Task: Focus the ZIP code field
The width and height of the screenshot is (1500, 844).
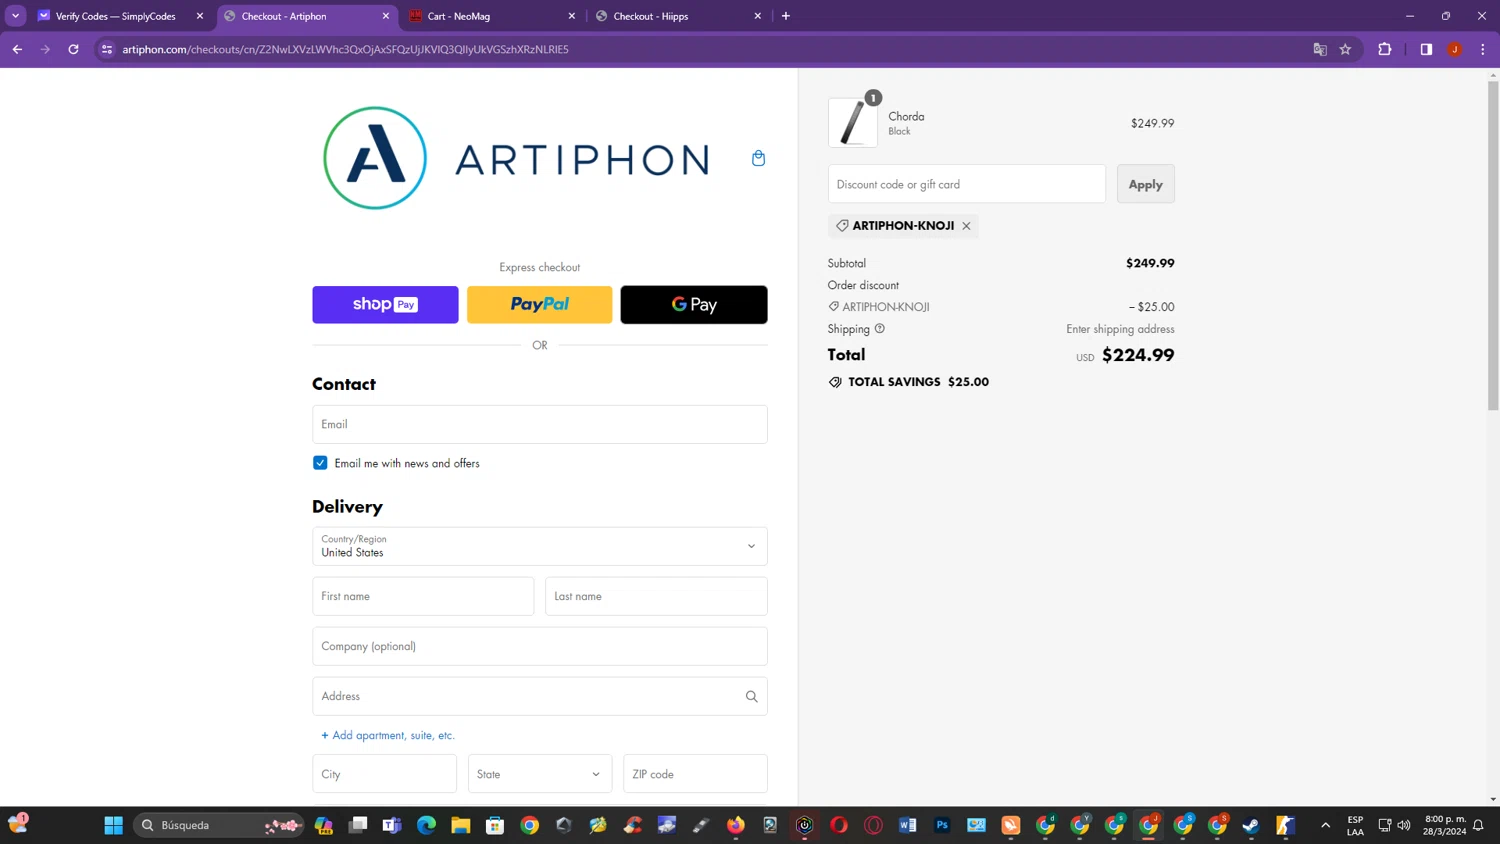Action: pos(695,774)
